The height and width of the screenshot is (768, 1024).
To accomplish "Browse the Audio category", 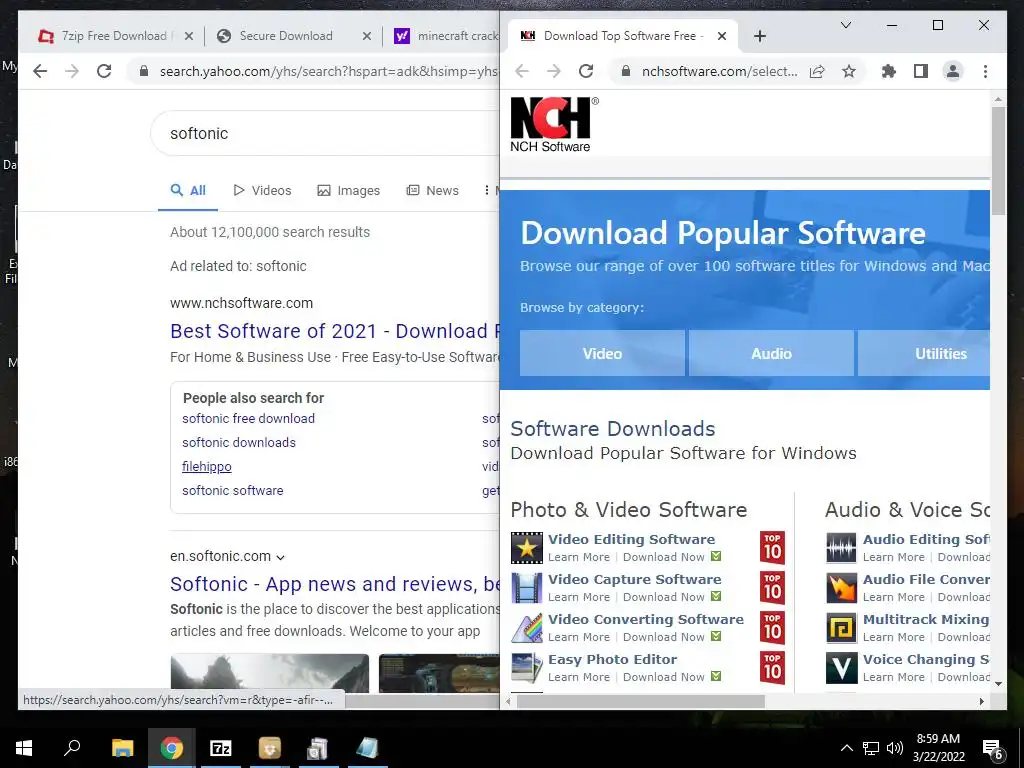I will tap(771, 353).
